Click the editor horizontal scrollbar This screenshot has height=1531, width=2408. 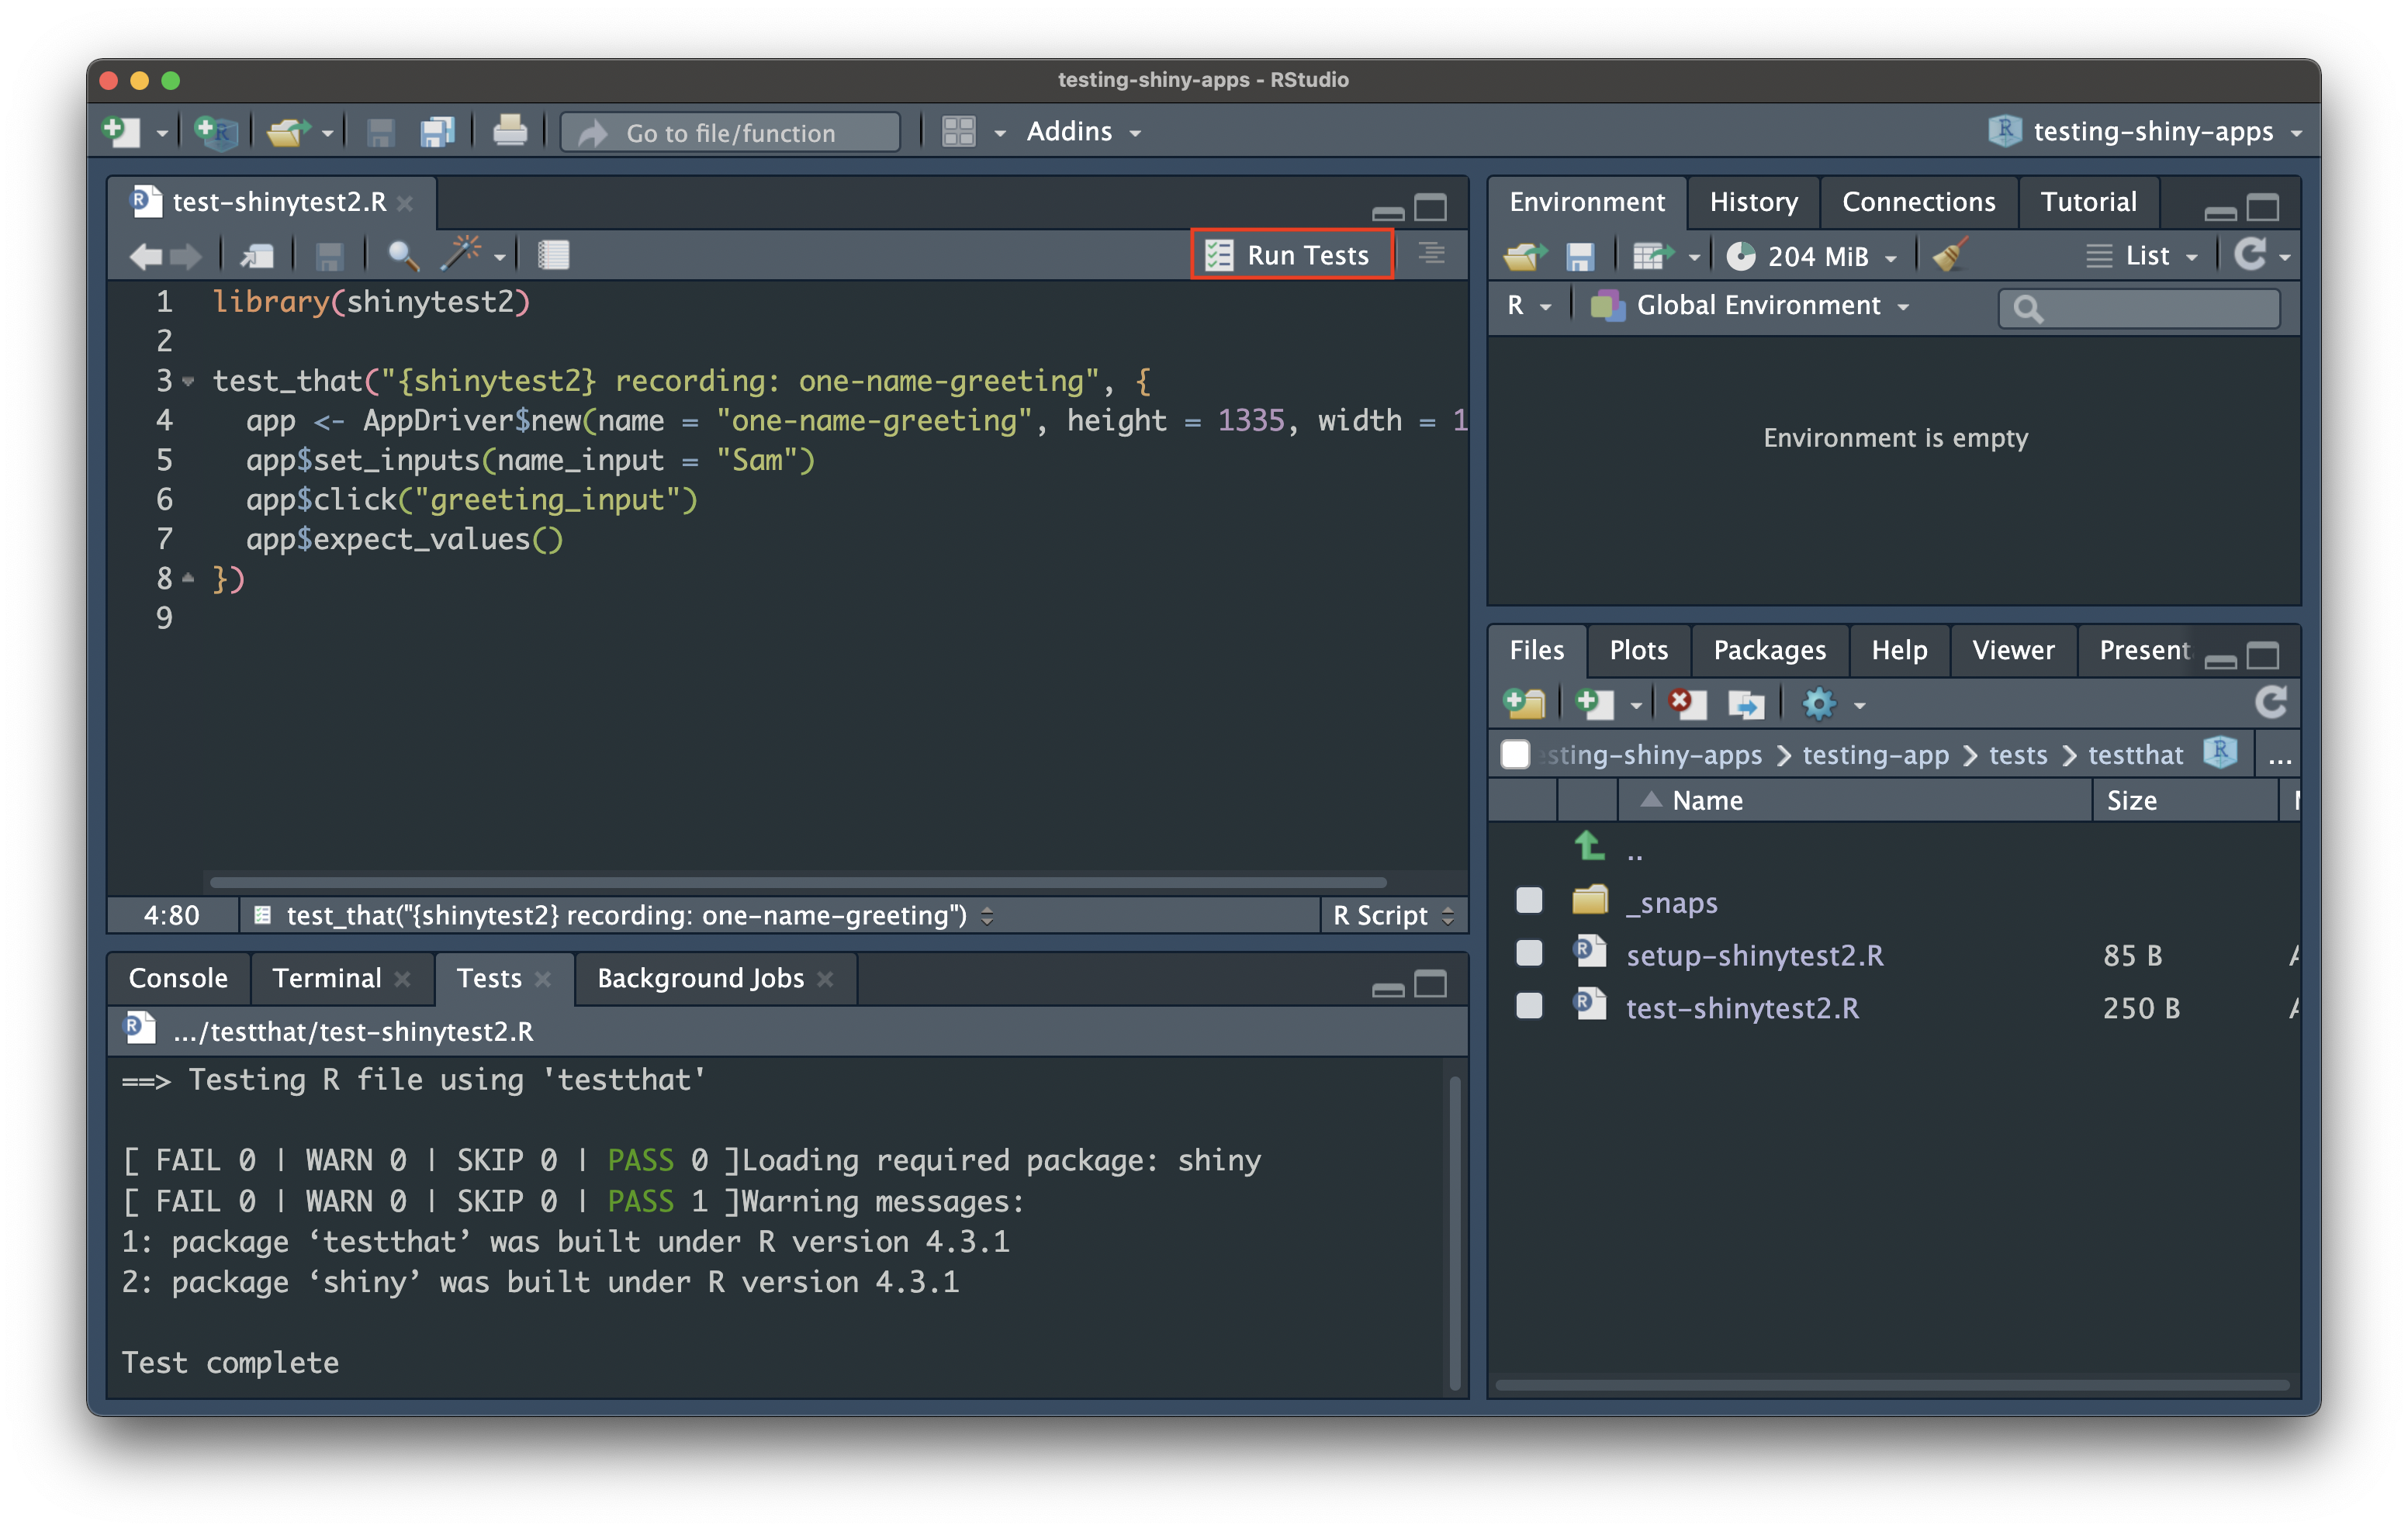[798, 882]
